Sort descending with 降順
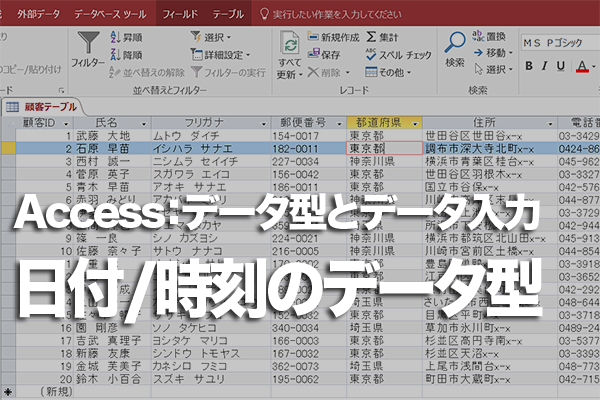This screenshot has width=600, height=400. [x=126, y=55]
